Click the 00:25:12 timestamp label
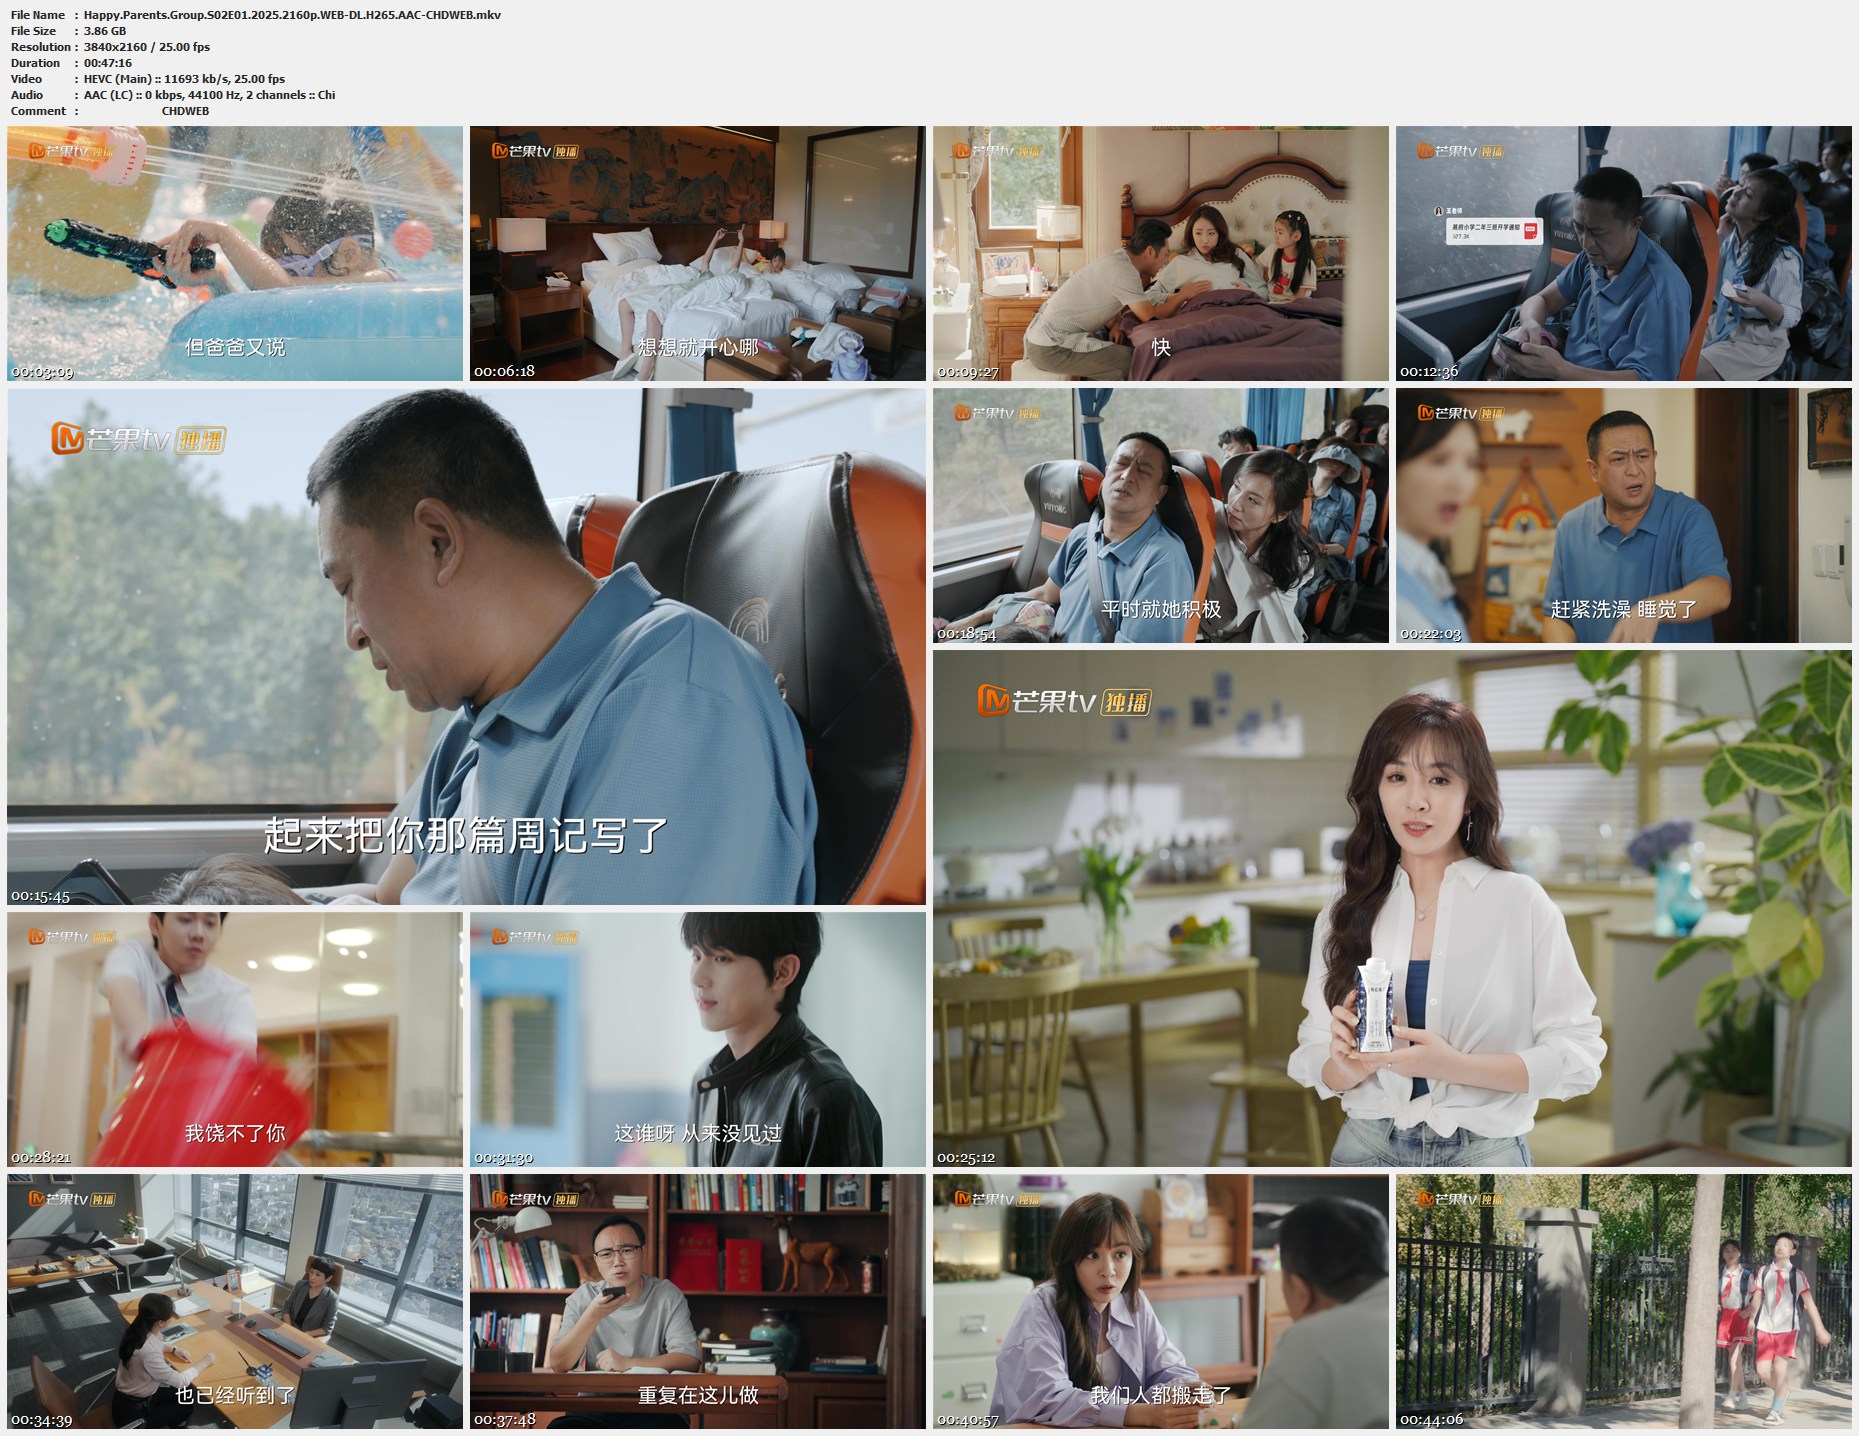Image resolution: width=1859 pixels, height=1436 pixels. tap(966, 1158)
